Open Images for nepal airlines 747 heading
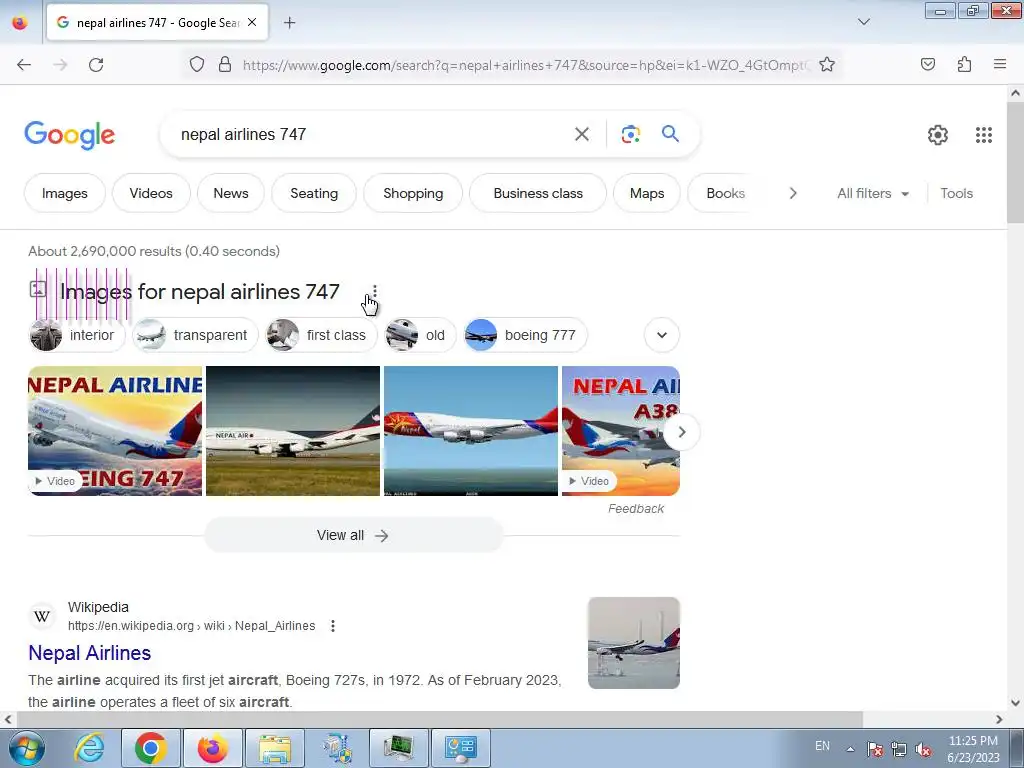1024x768 pixels. (200, 292)
